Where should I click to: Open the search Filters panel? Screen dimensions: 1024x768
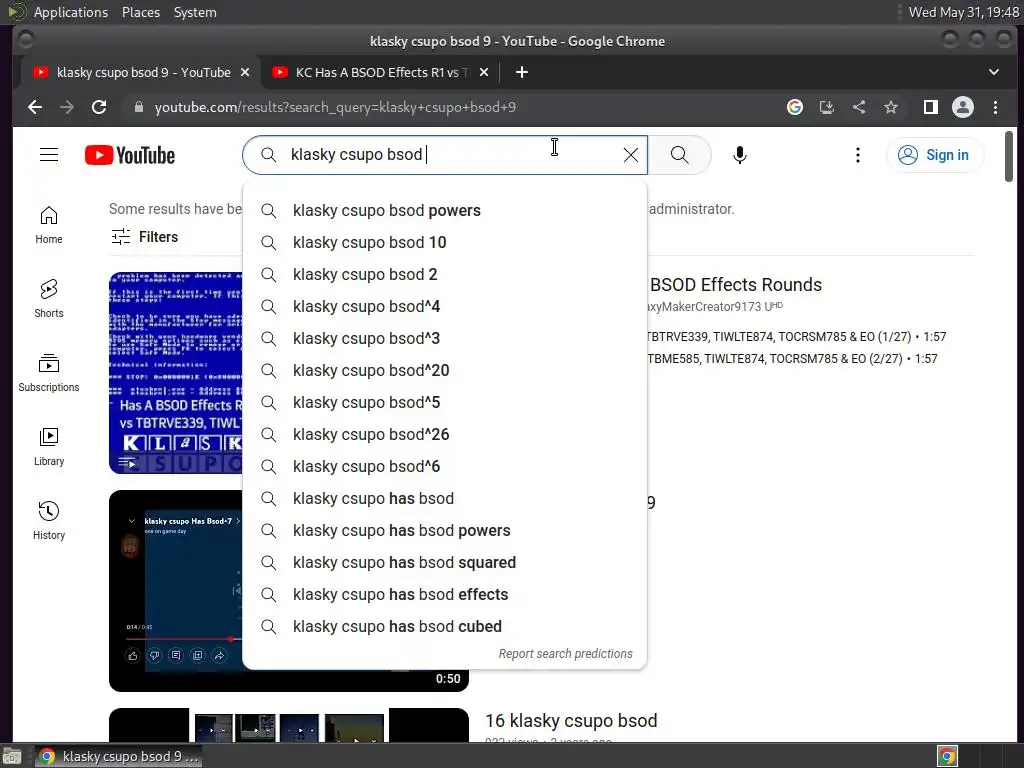click(x=145, y=236)
